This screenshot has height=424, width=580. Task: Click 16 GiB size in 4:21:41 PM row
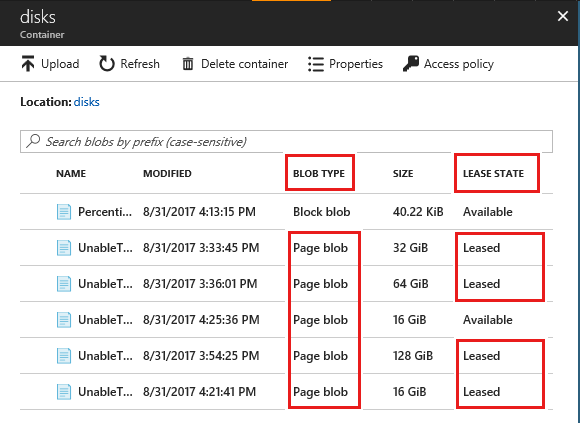[409, 392]
